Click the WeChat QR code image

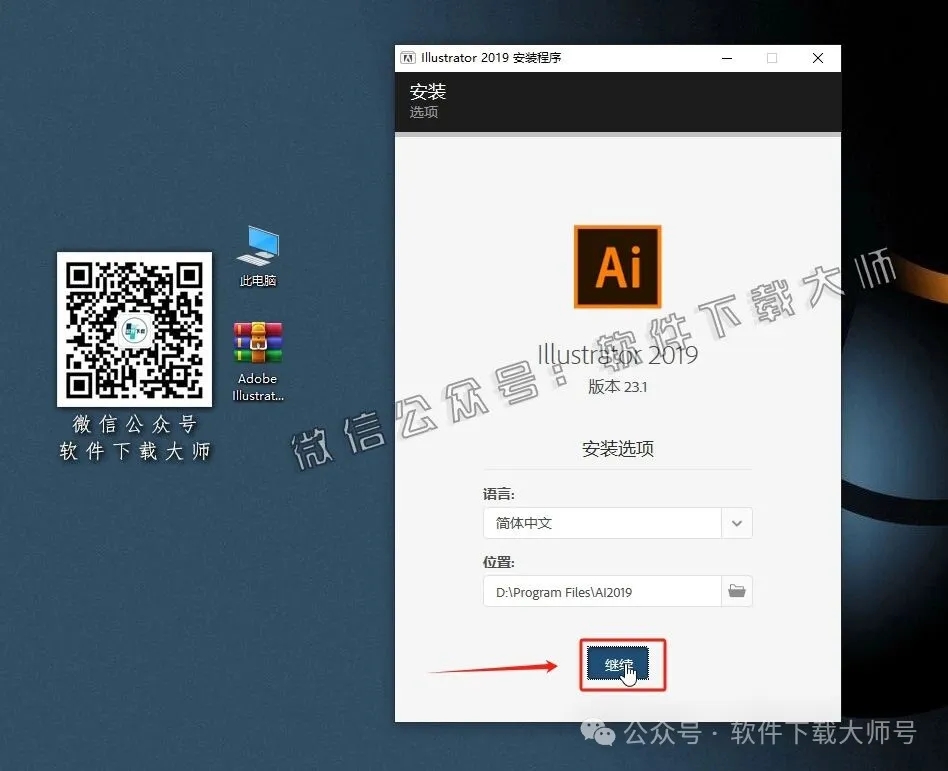pyautogui.click(x=134, y=329)
